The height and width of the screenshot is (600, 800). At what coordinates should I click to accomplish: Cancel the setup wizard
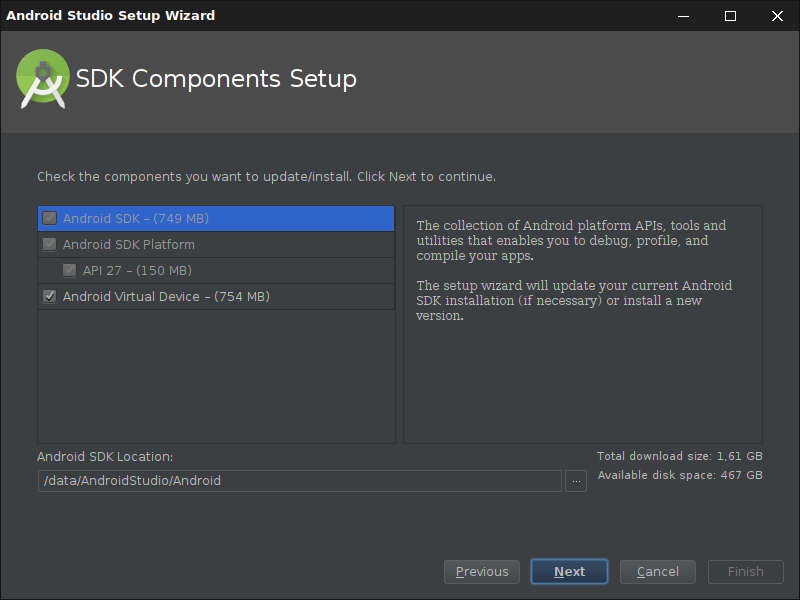658,572
